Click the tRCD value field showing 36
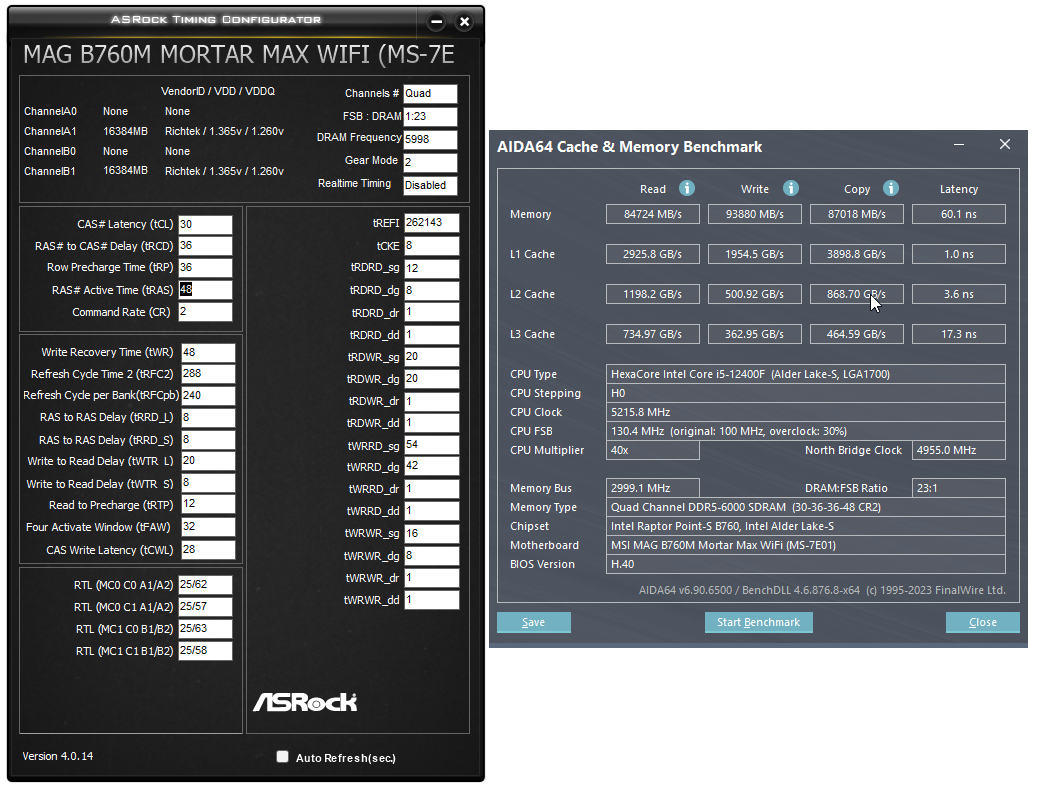 (x=205, y=246)
